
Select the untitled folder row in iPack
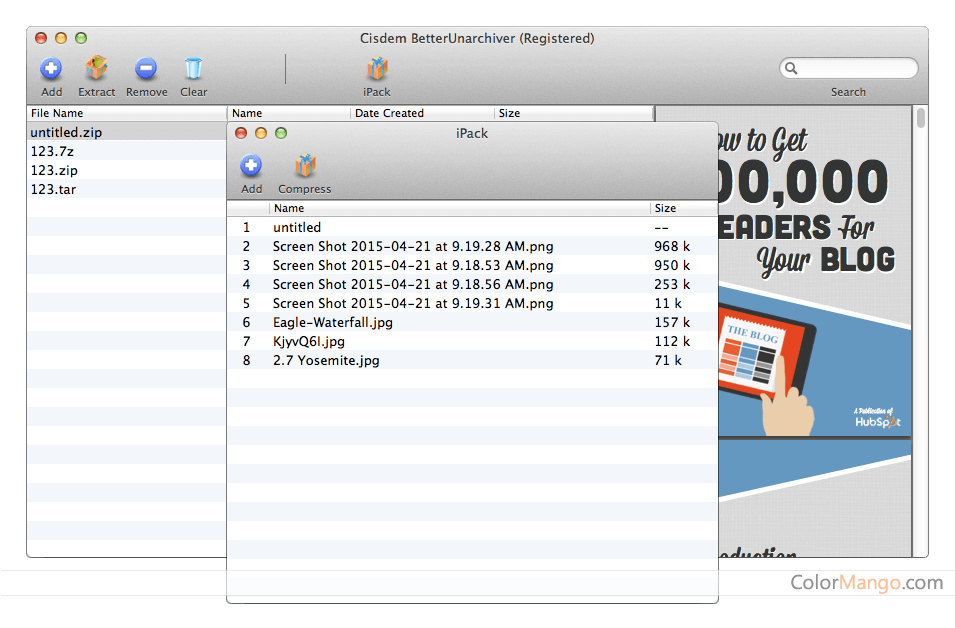pyautogui.click(x=297, y=227)
